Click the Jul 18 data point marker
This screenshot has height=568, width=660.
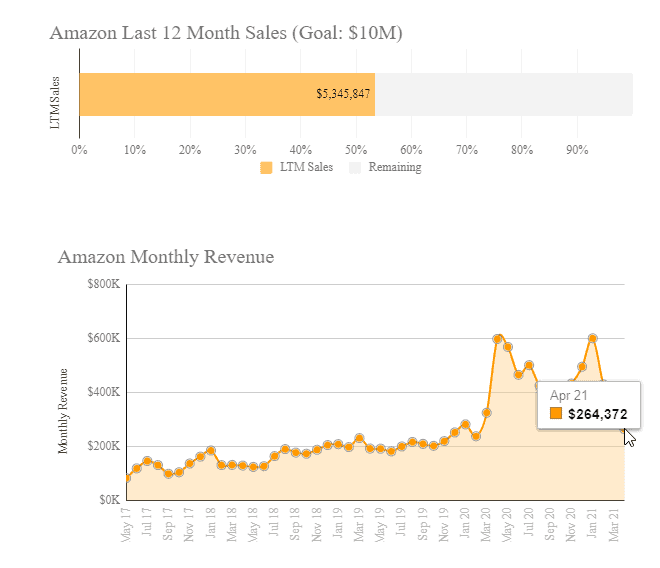(x=275, y=456)
